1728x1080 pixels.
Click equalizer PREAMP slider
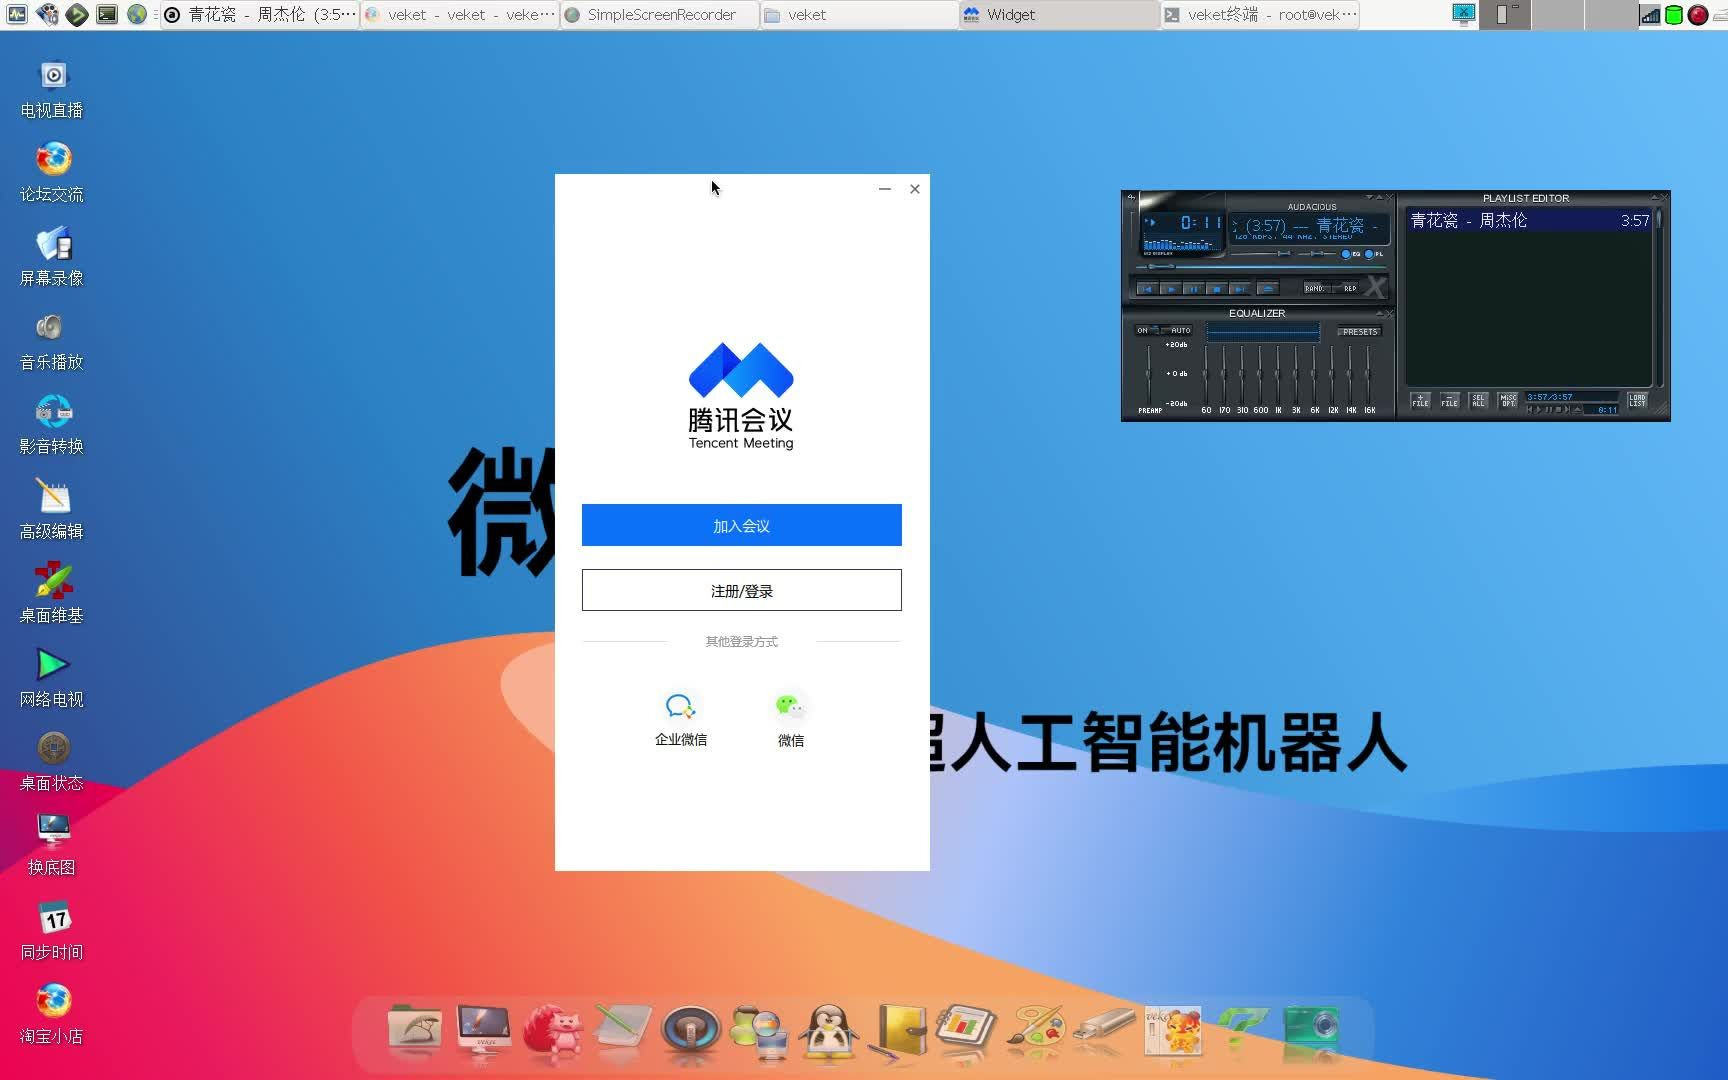[x=1148, y=374]
